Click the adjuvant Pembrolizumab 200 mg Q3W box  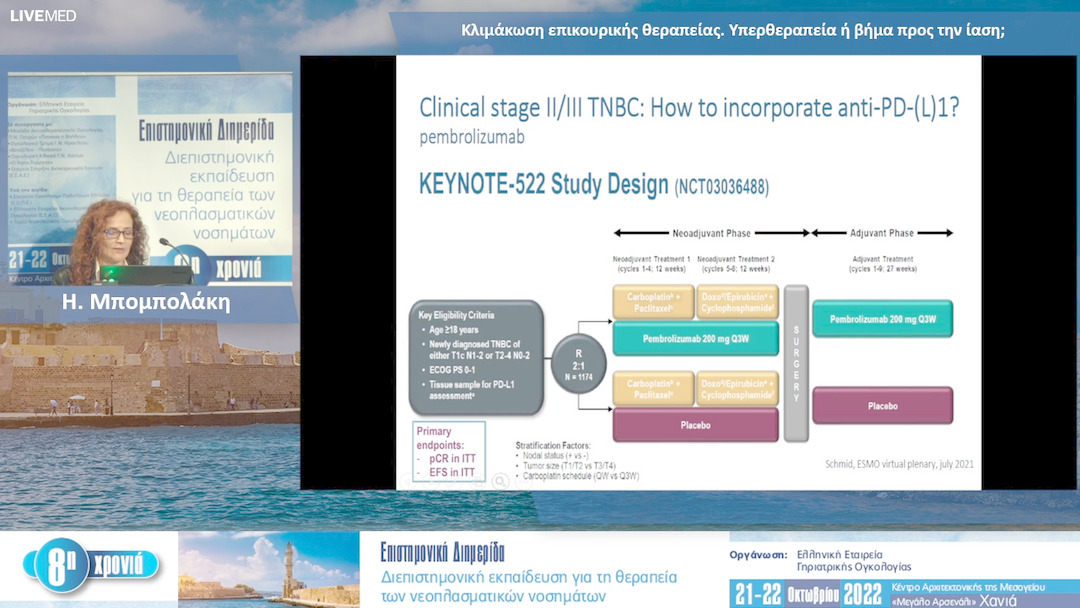(882, 319)
